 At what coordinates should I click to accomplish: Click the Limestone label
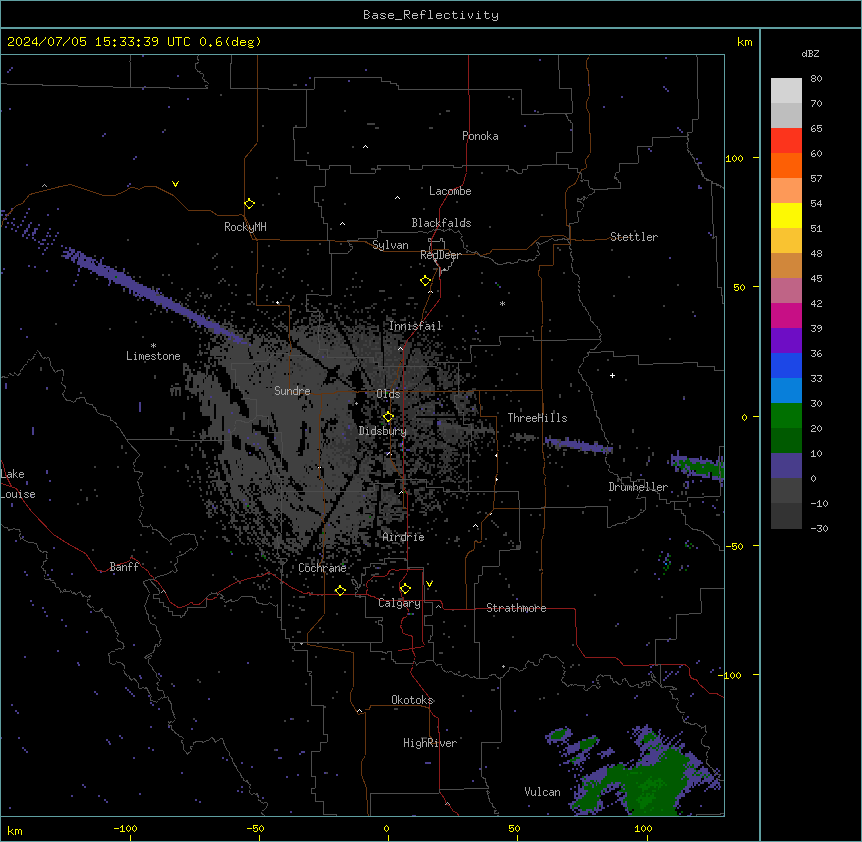[x=153, y=356]
